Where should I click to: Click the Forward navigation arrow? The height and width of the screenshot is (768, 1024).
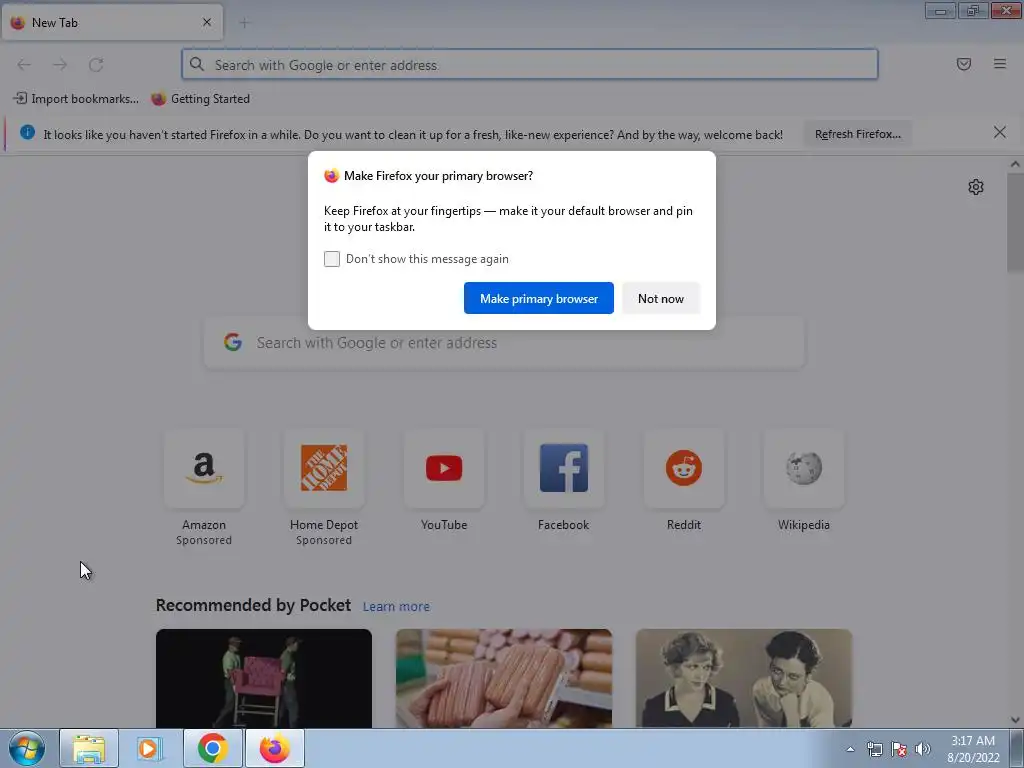tap(60, 65)
